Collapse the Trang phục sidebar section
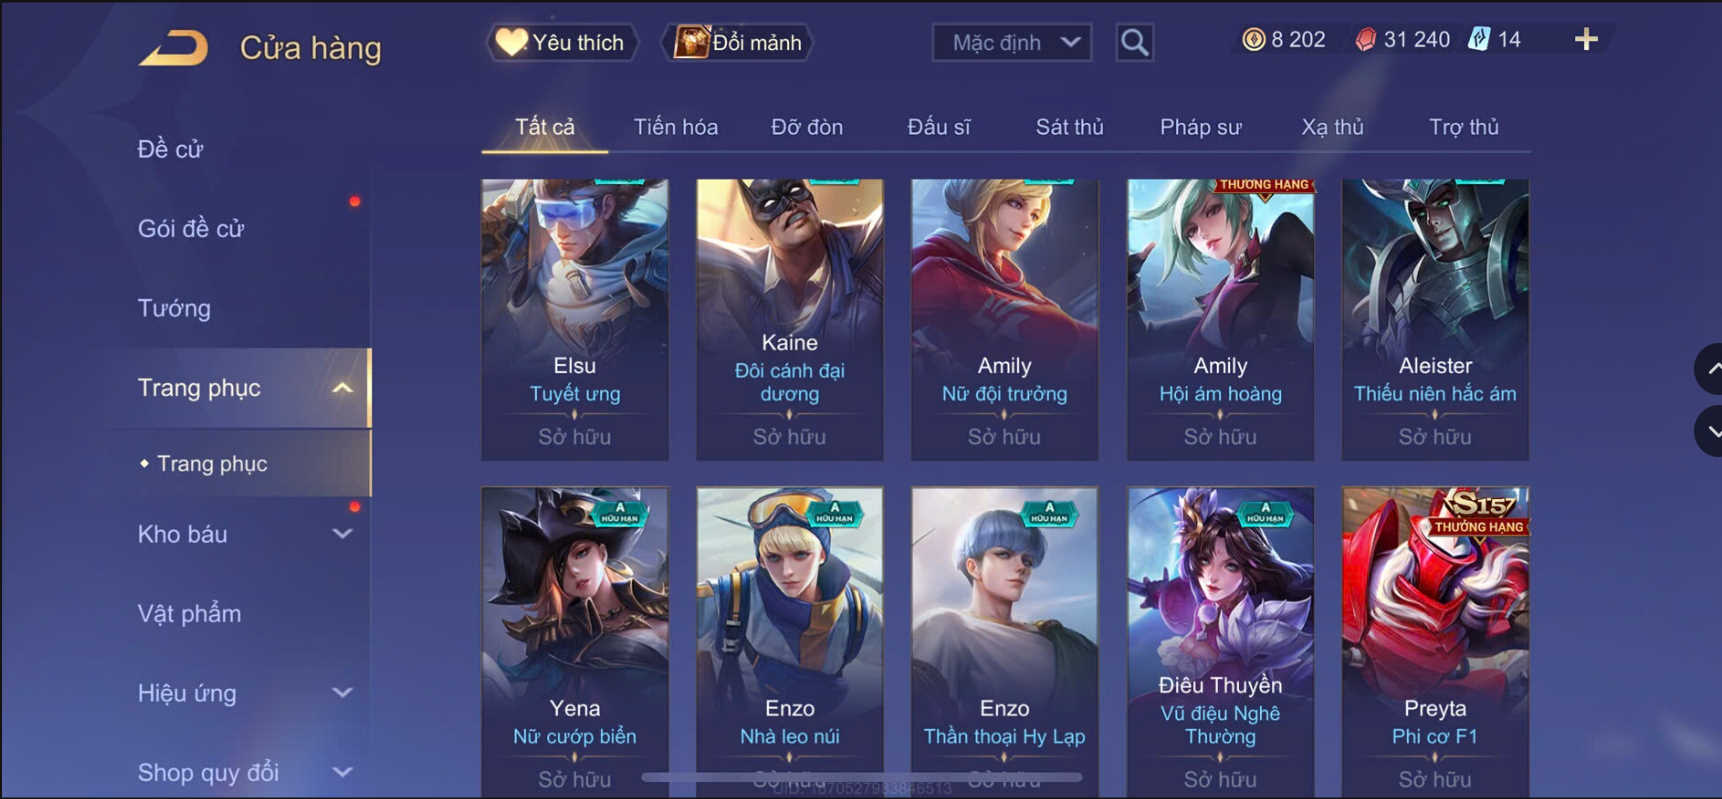Screen dimensions: 1722x799 [342, 388]
